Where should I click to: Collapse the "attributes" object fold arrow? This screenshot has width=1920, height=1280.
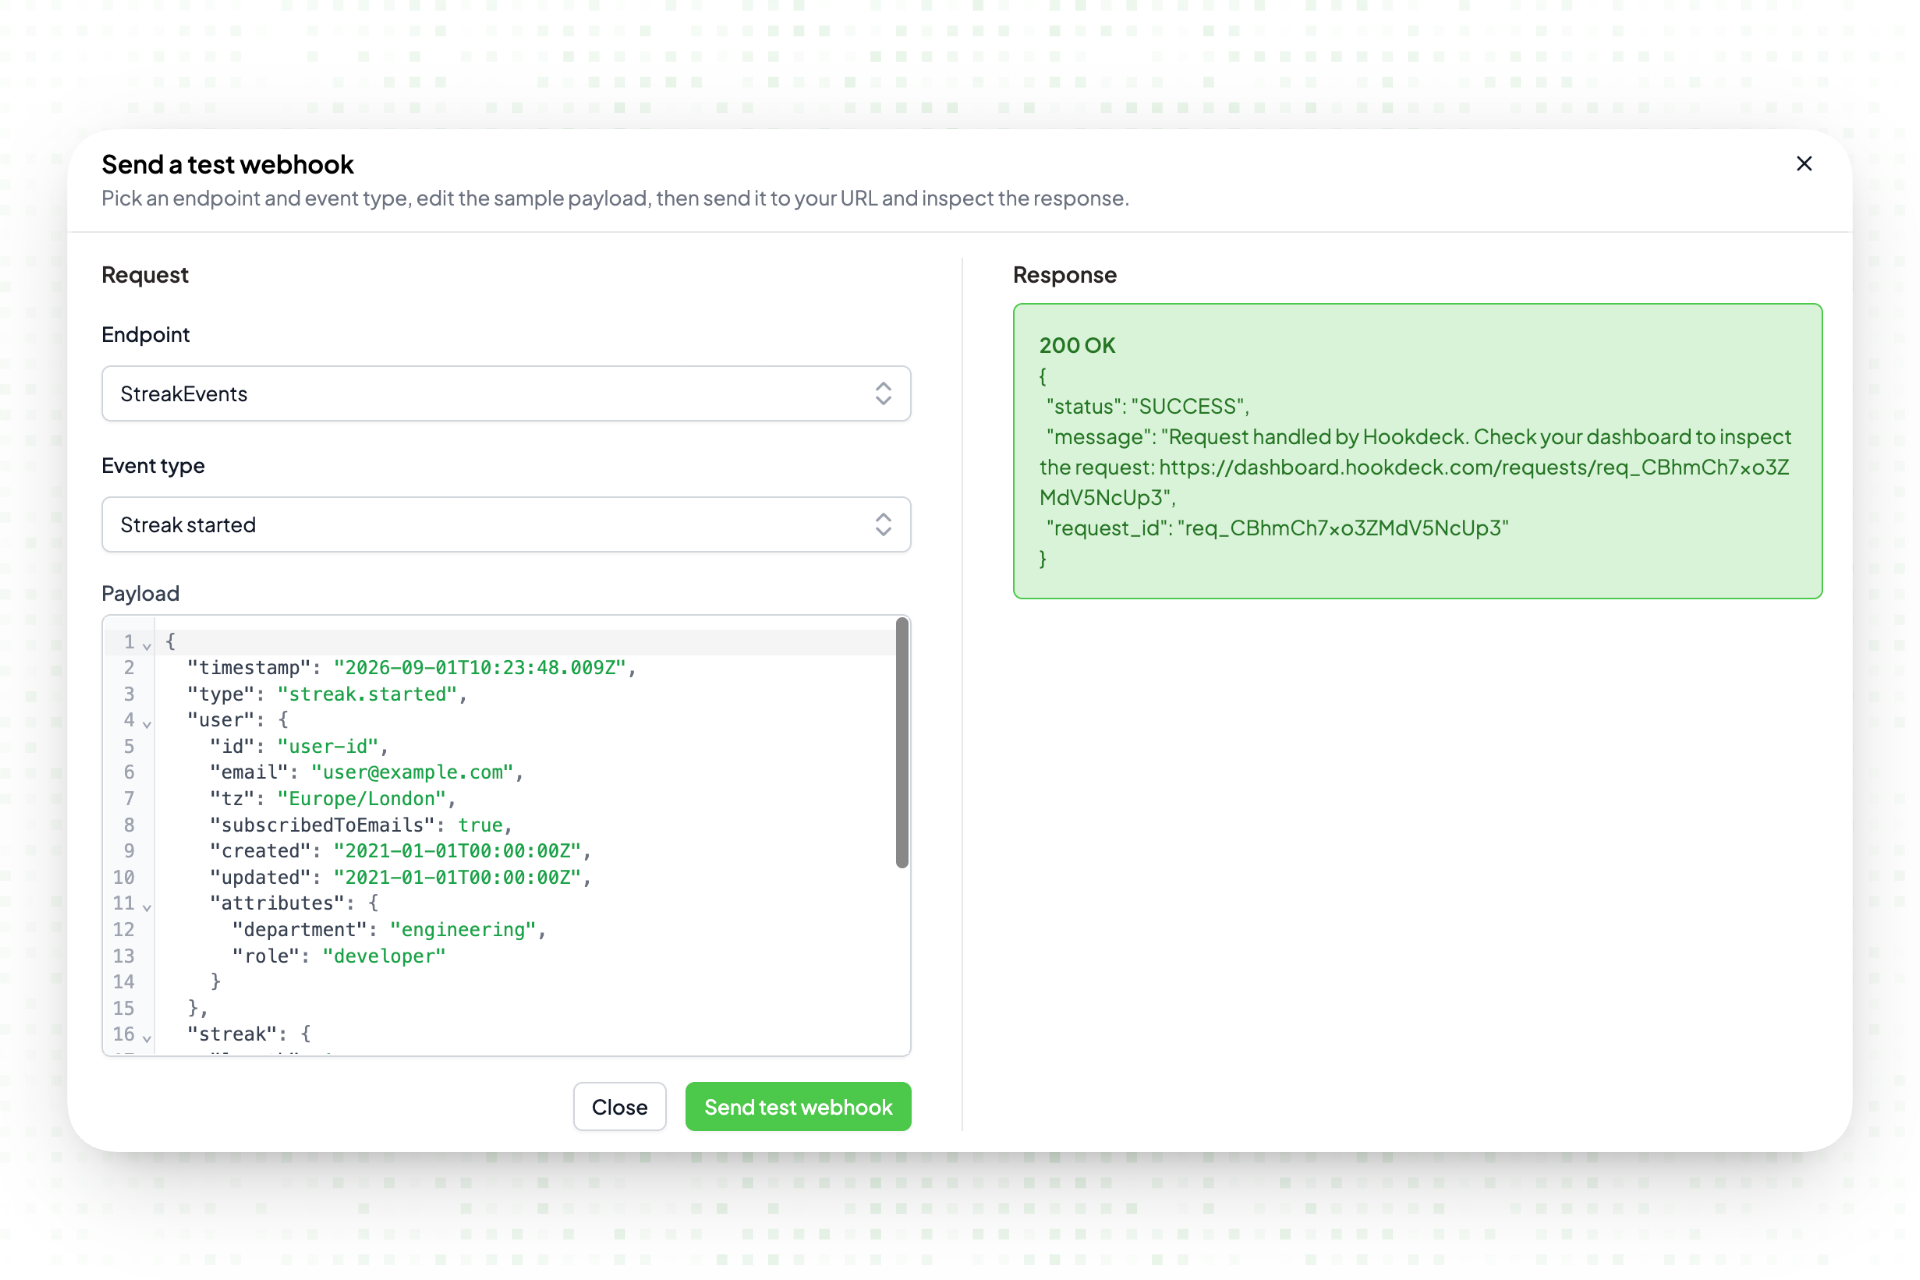click(x=147, y=907)
